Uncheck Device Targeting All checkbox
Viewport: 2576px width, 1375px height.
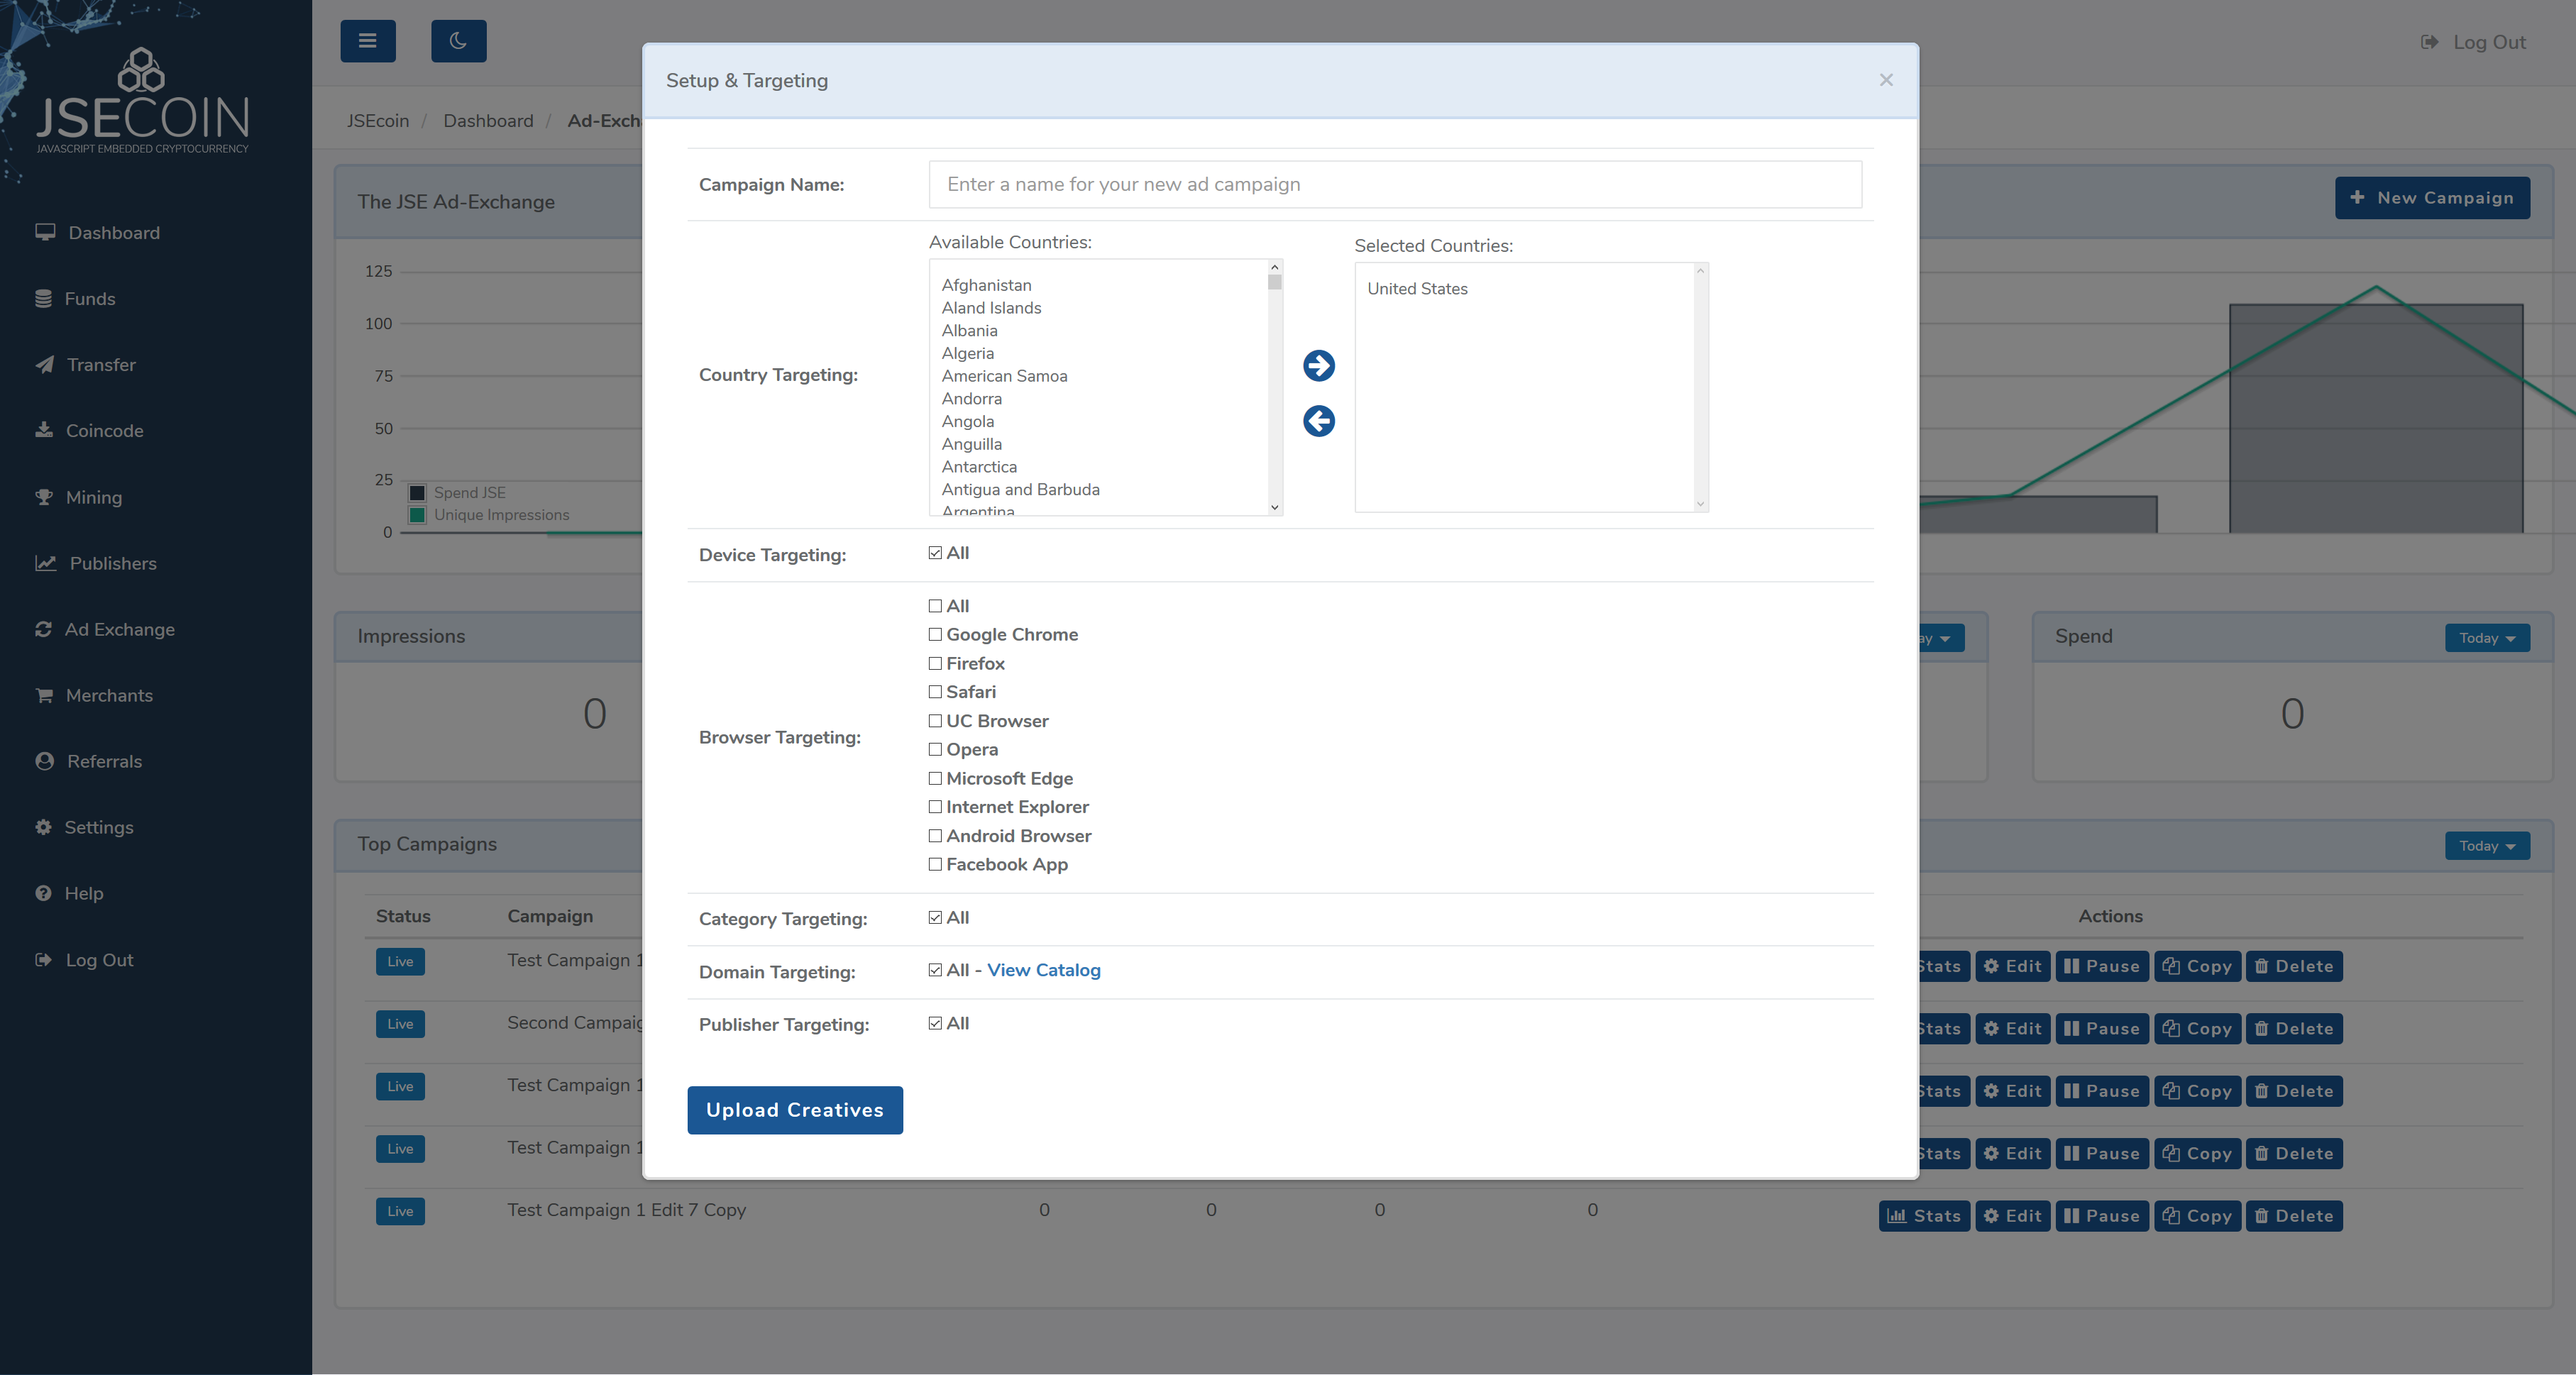click(935, 553)
